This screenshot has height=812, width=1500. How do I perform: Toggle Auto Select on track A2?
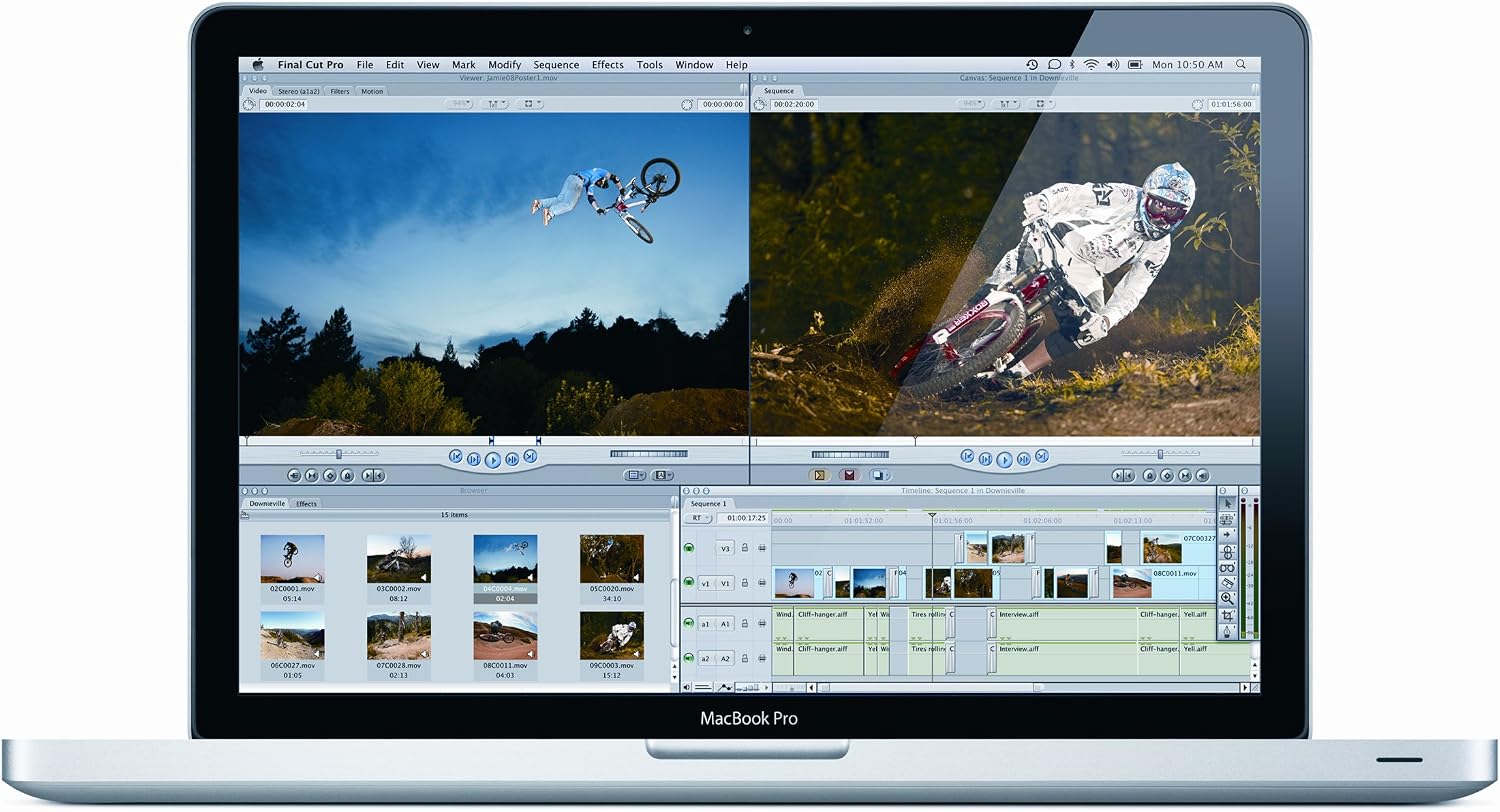[762, 658]
